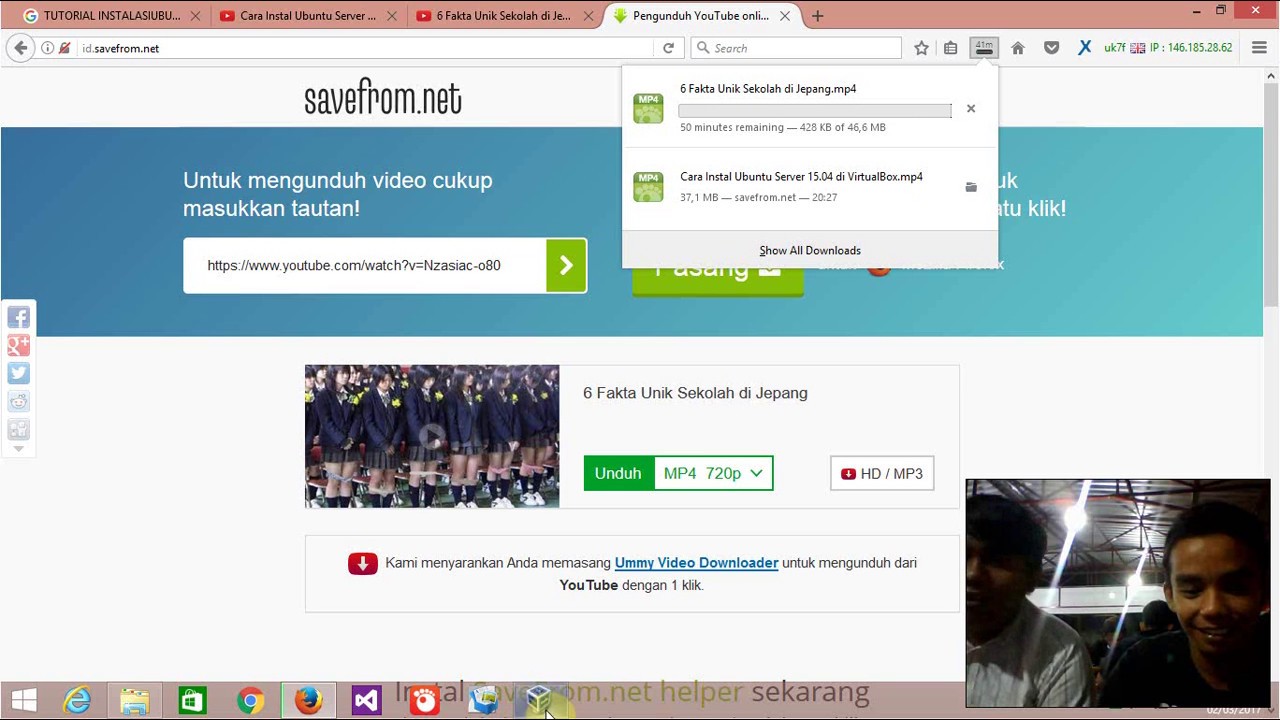This screenshot has width=1280, height=720.
Task: Click Show All Downloads
Action: tap(810, 250)
